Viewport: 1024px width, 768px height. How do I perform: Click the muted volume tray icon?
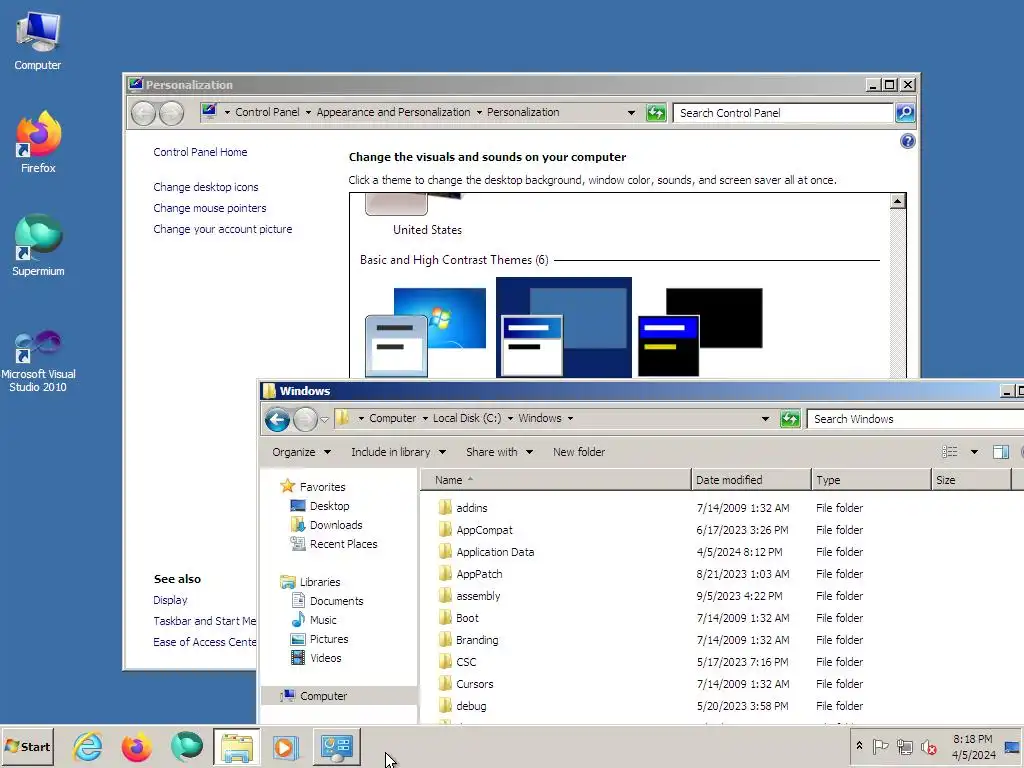tap(928, 746)
